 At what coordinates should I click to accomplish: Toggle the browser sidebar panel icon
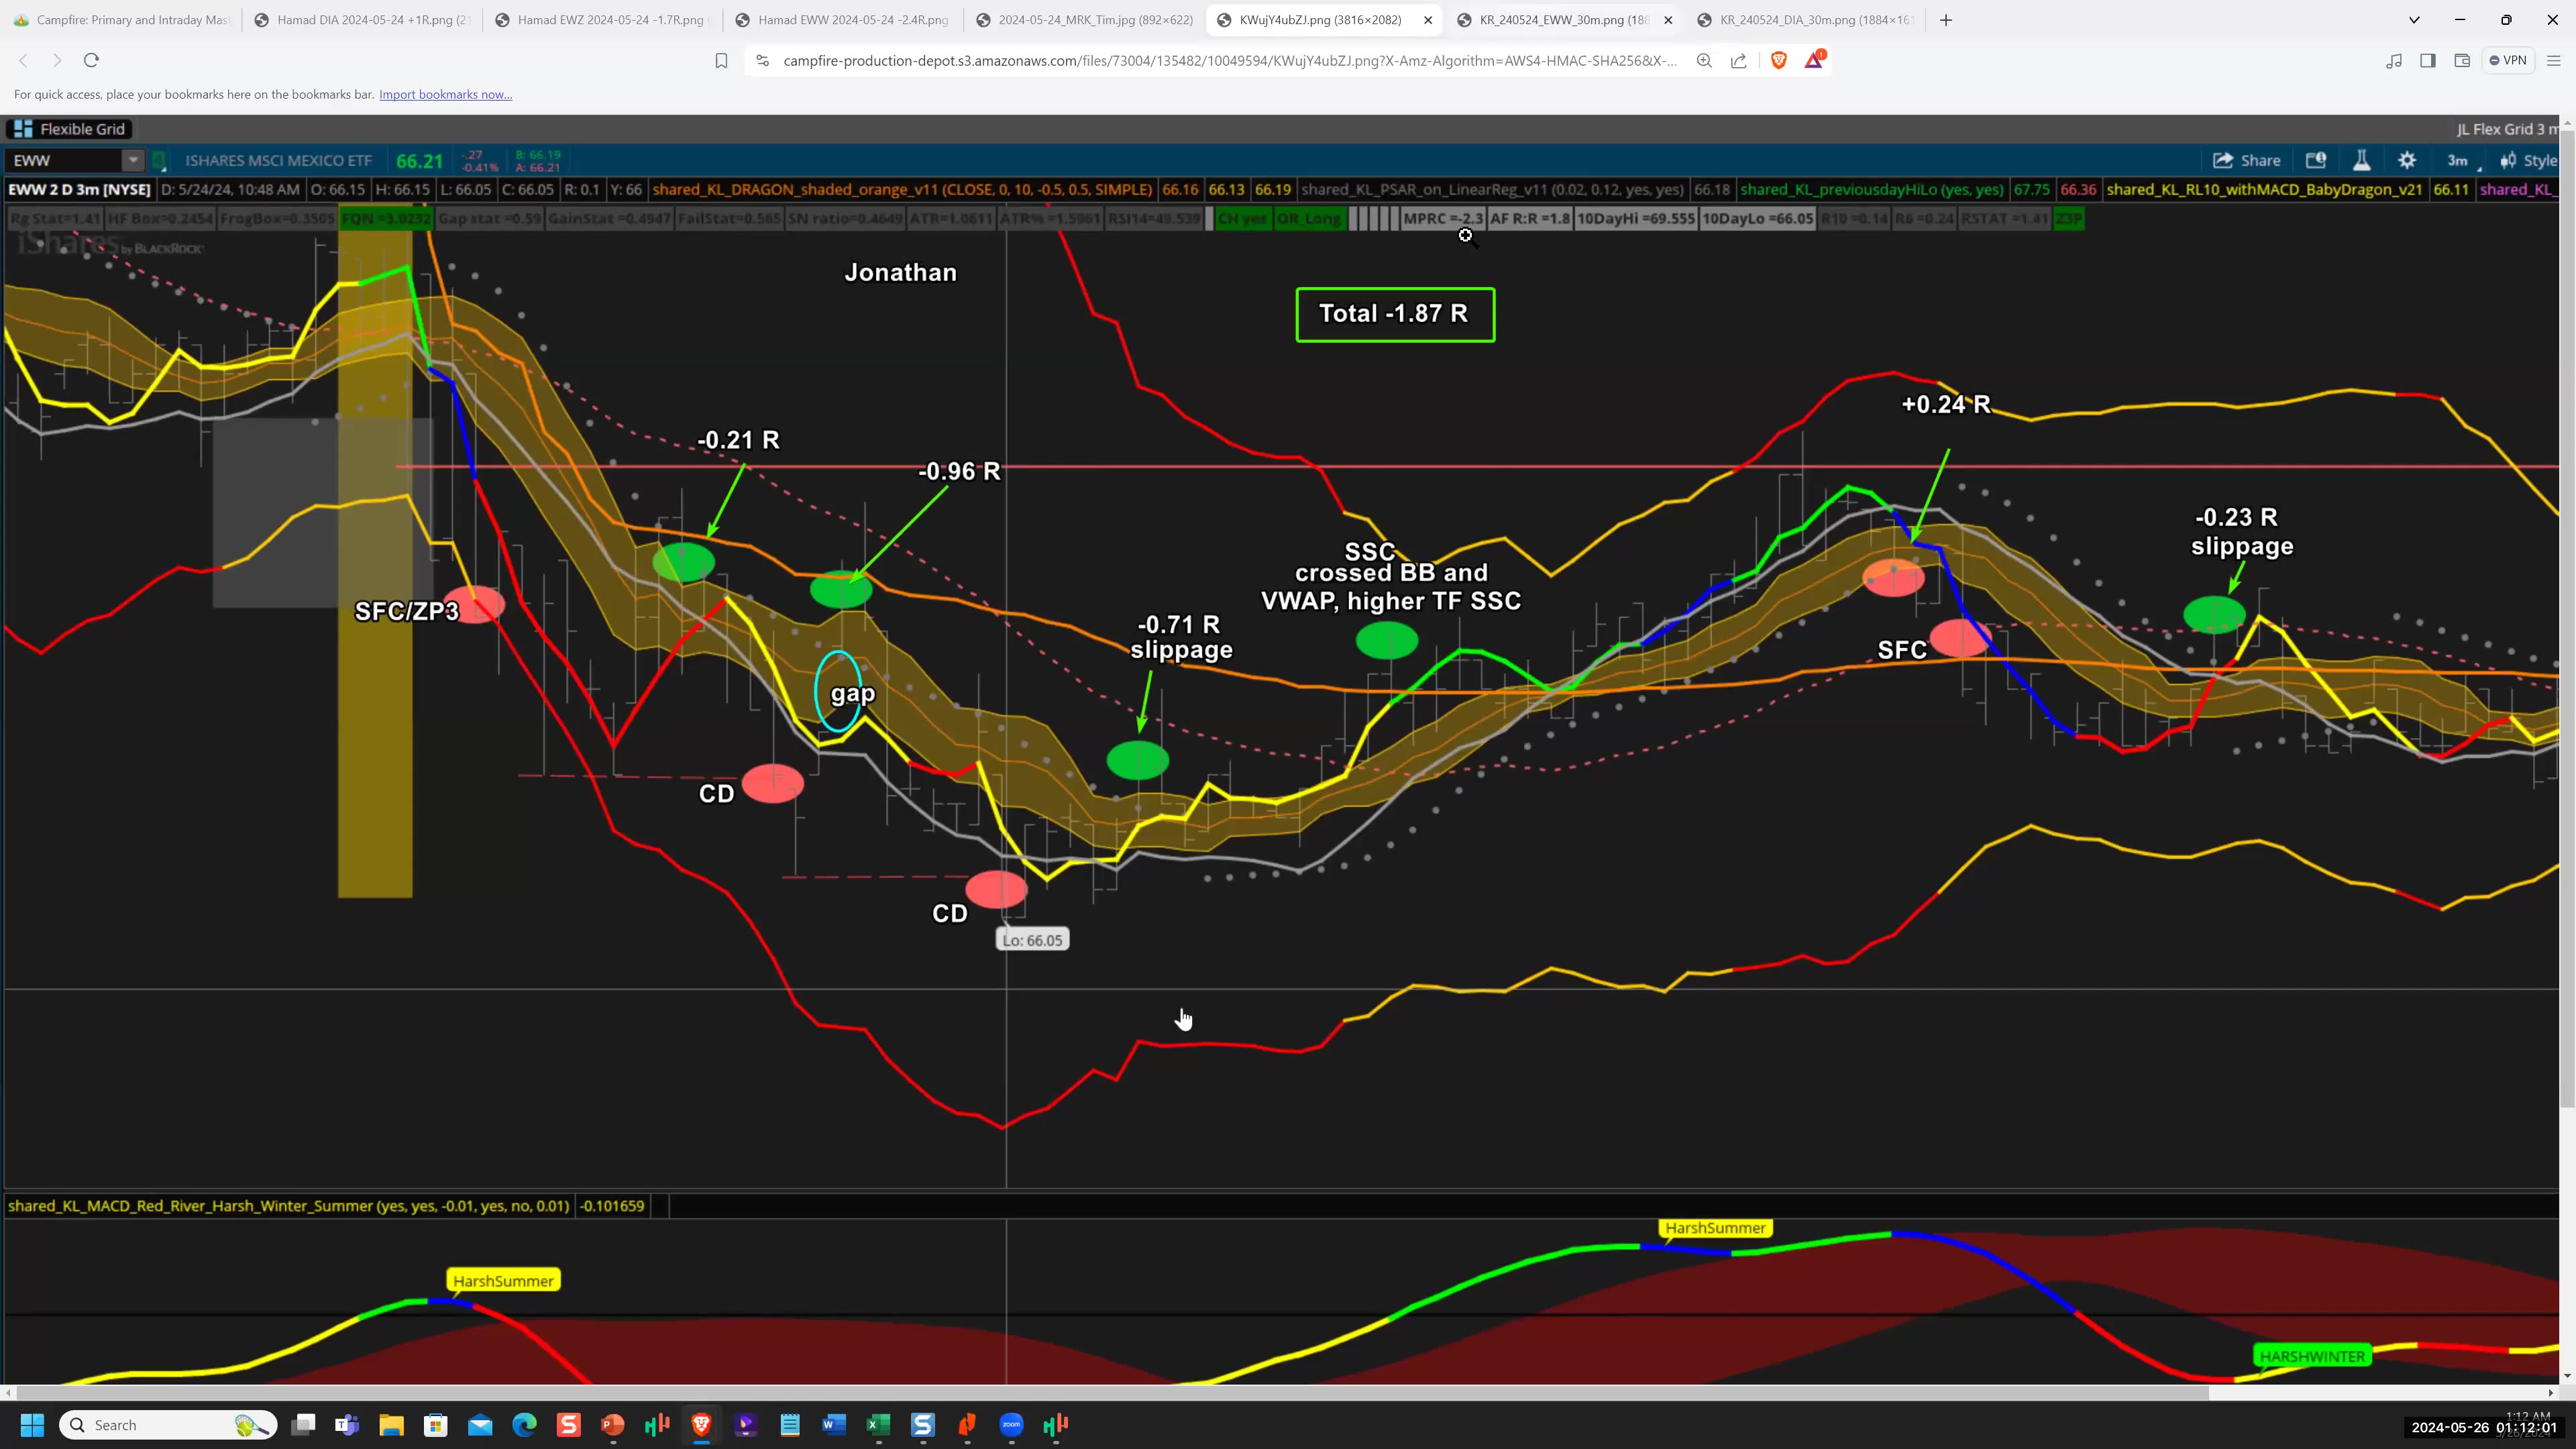2428,61
